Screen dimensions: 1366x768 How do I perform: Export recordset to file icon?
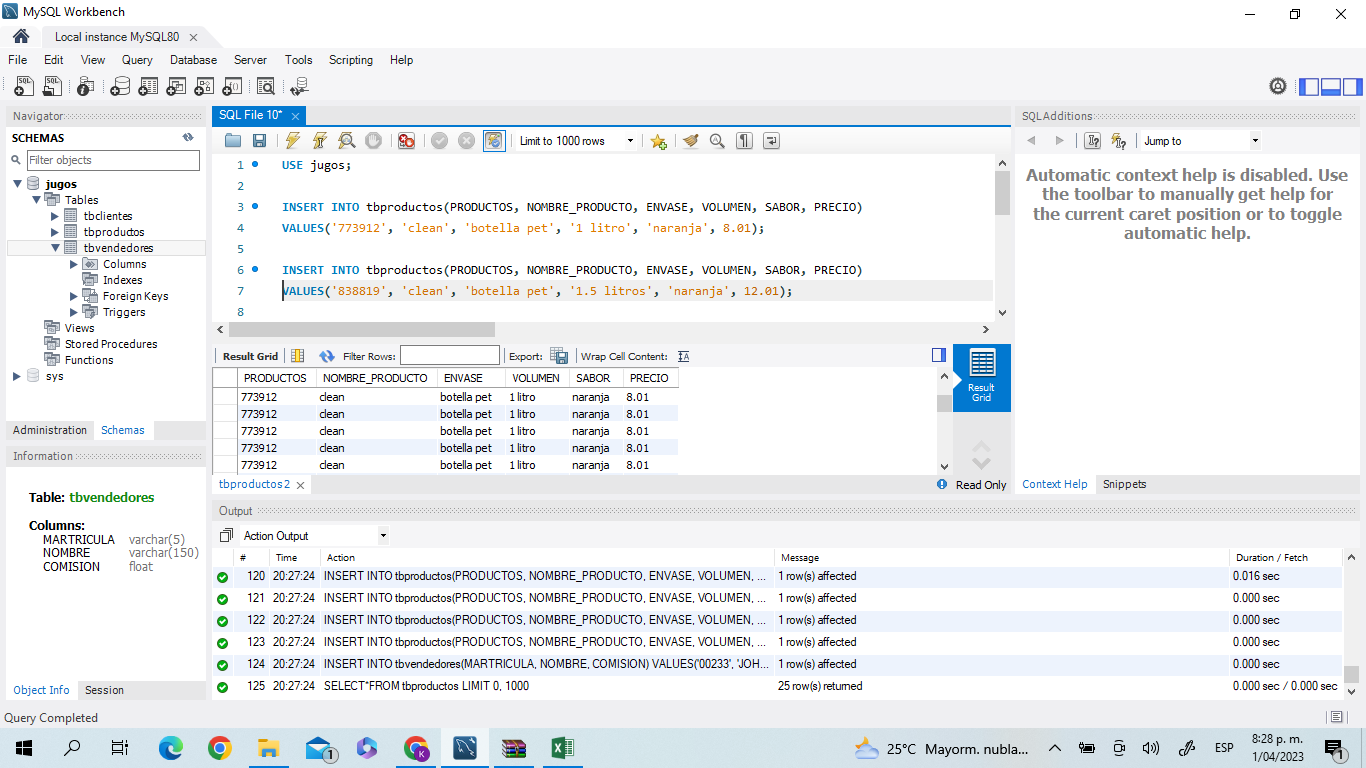560,356
